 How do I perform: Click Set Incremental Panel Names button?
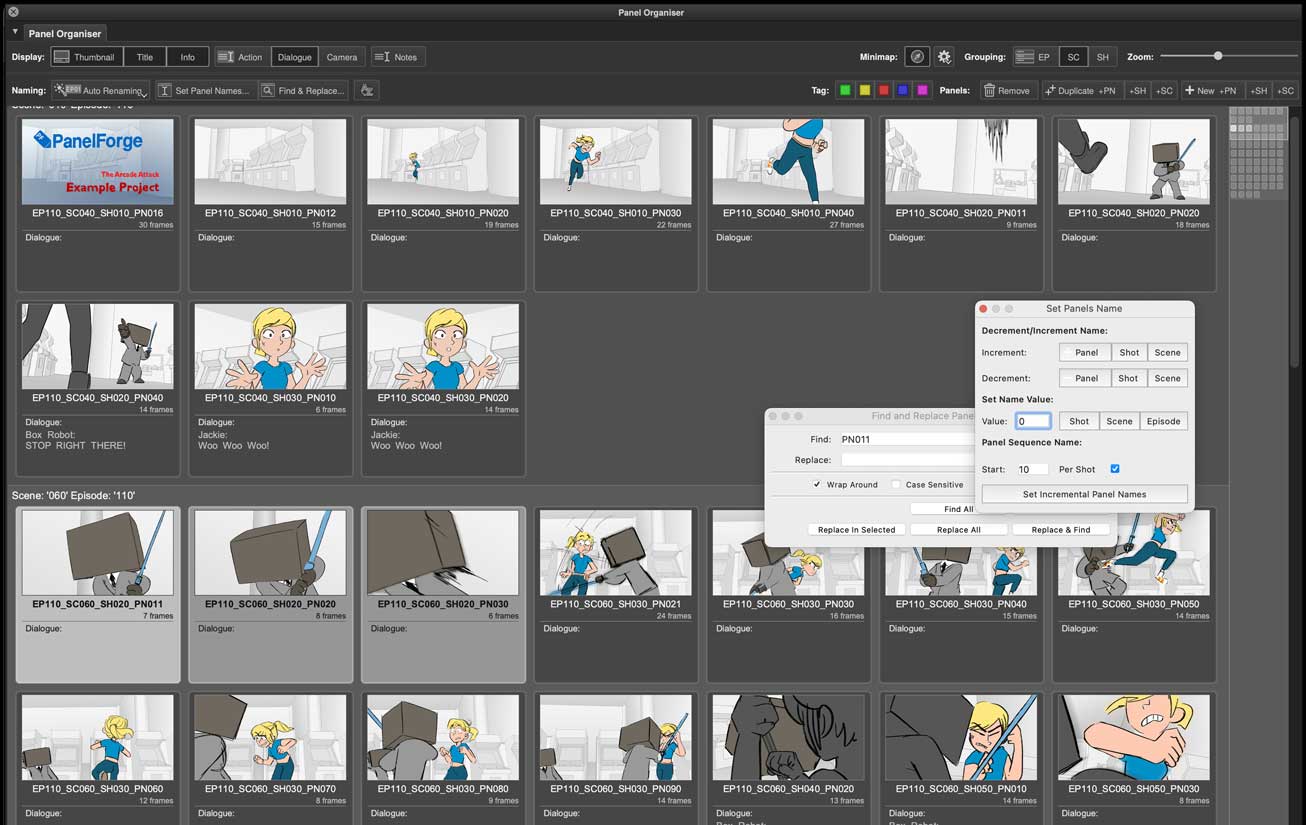point(1084,494)
